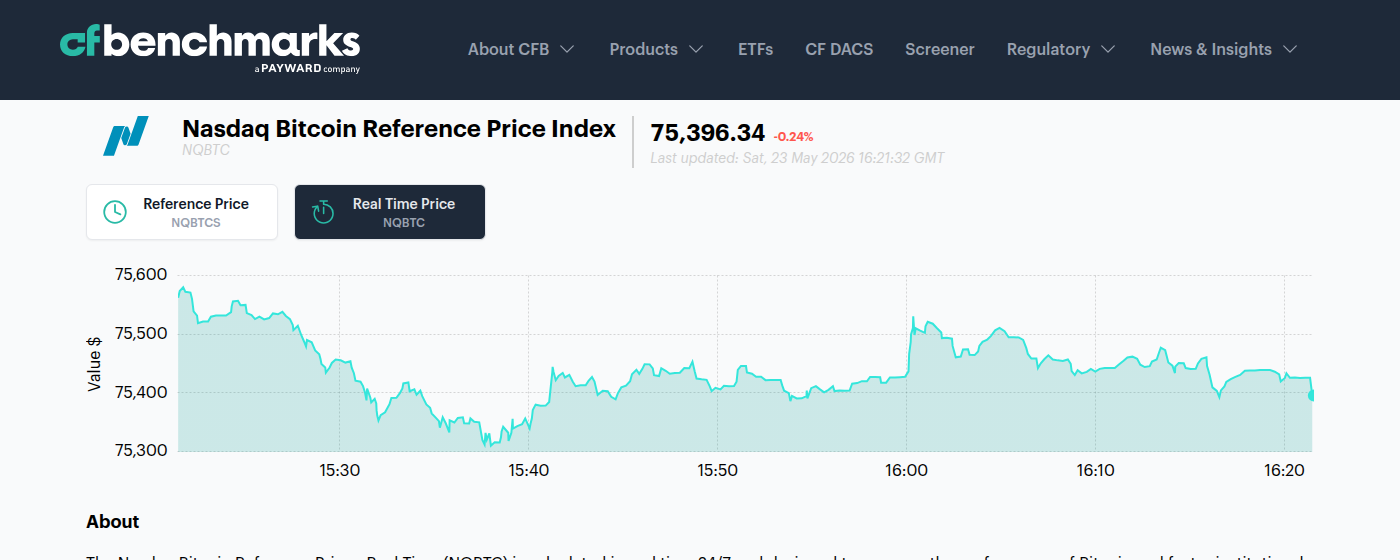
Task: Click the Nasdaq Bitcoin Reference Price Index title
Action: [399, 129]
